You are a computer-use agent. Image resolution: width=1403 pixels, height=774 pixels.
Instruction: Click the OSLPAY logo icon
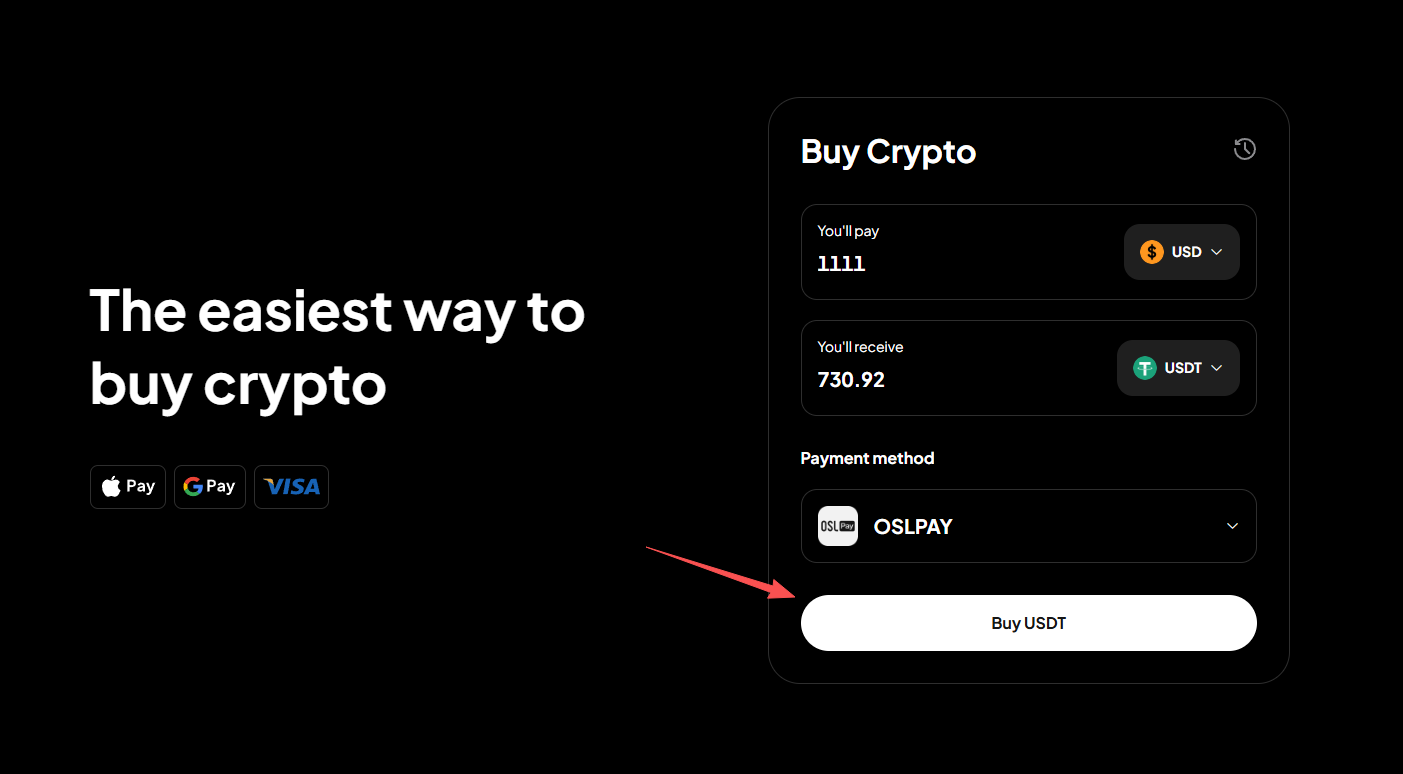[837, 526]
